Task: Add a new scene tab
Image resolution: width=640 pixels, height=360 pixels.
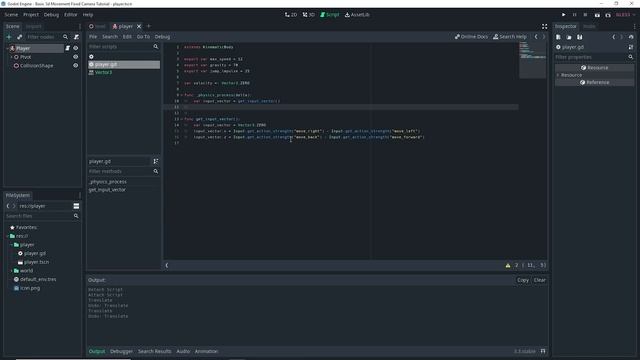Action: tap(149, 26)
